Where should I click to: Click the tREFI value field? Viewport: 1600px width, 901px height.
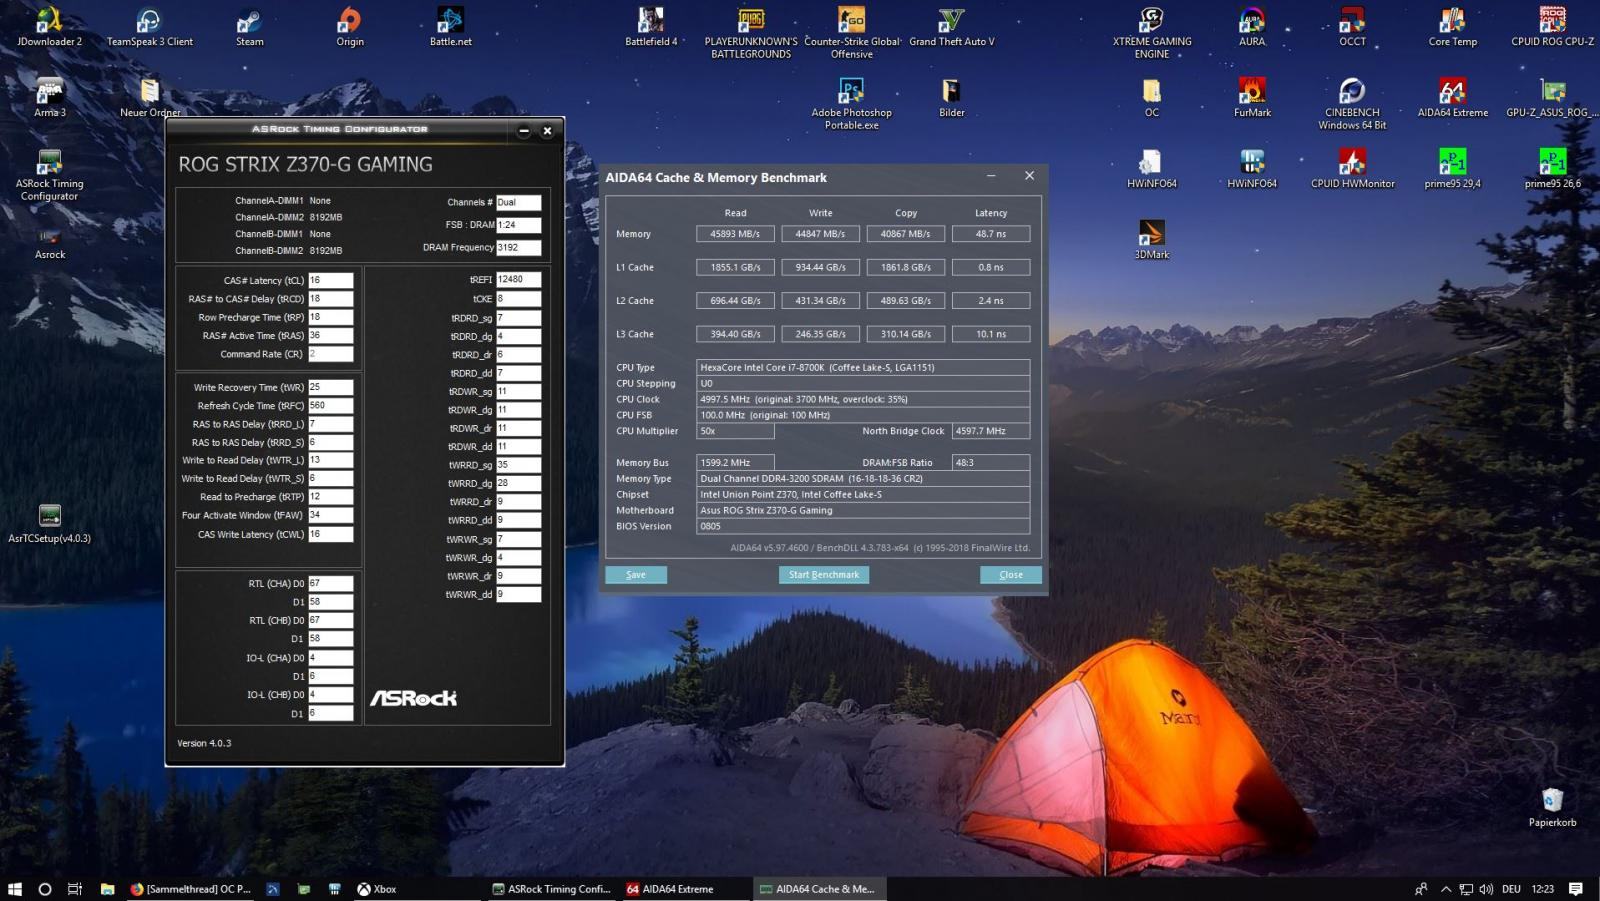(x=519, y=280)
